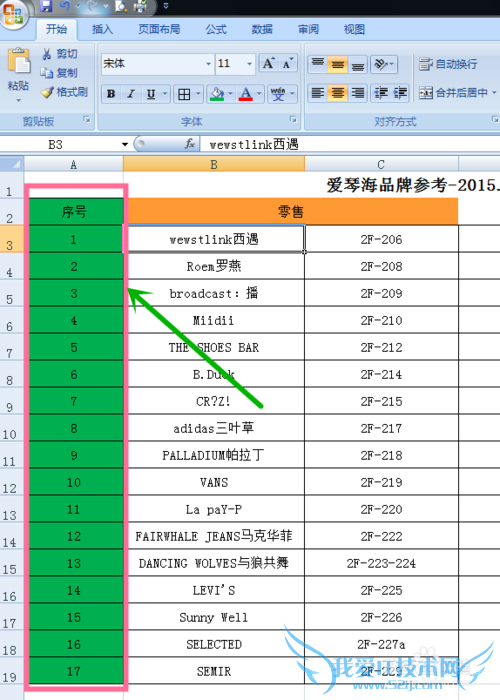500x700 pixels.
Task: Click the Redo icon in quick access toolbar
Action: tap(92, 6)
